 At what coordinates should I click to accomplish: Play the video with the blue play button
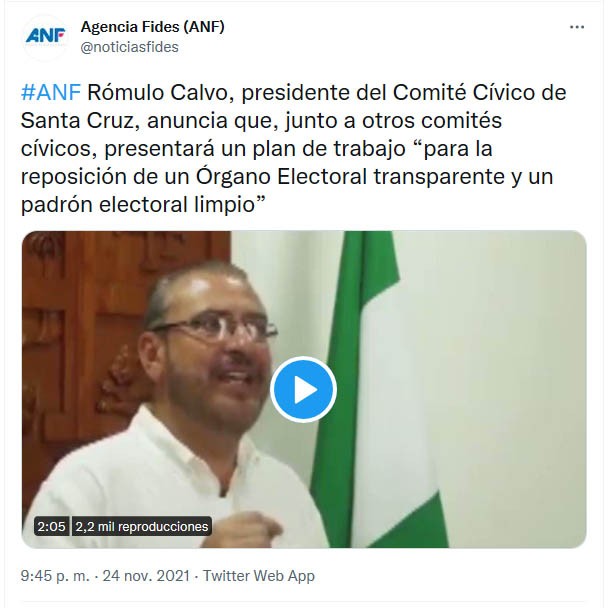pos(304,389)
